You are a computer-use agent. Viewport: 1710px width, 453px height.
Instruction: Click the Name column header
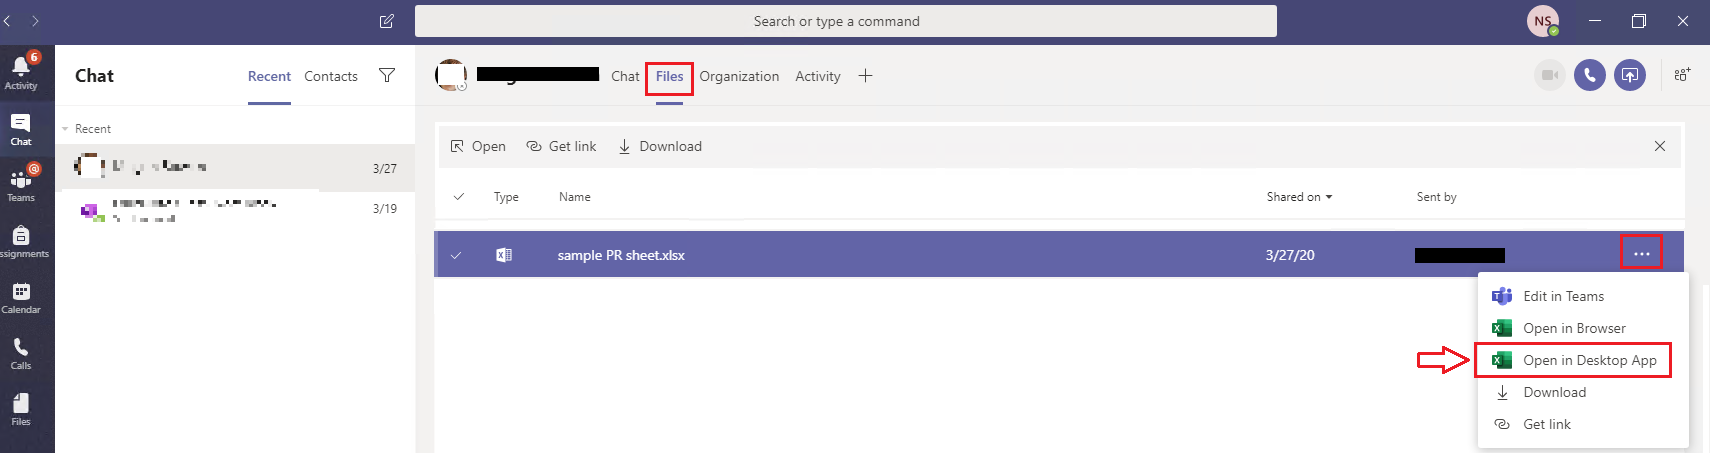click(575, 197)
